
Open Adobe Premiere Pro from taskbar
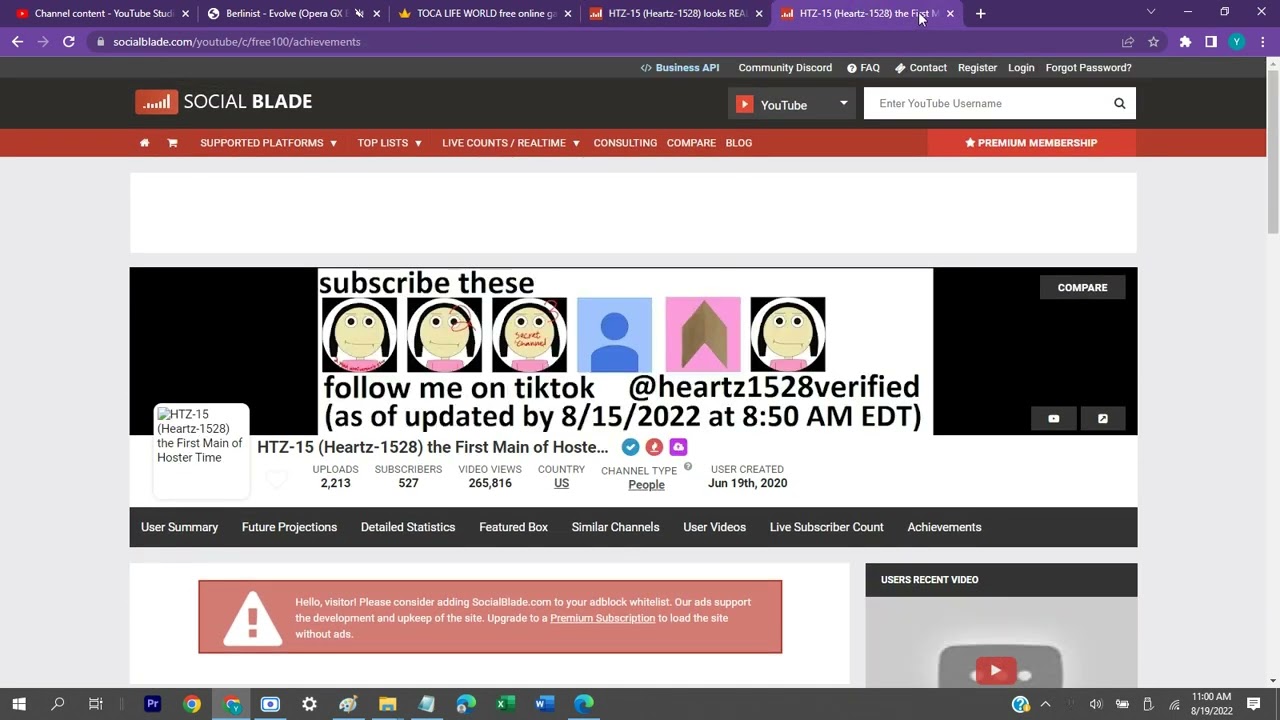[x=152, y=704]
